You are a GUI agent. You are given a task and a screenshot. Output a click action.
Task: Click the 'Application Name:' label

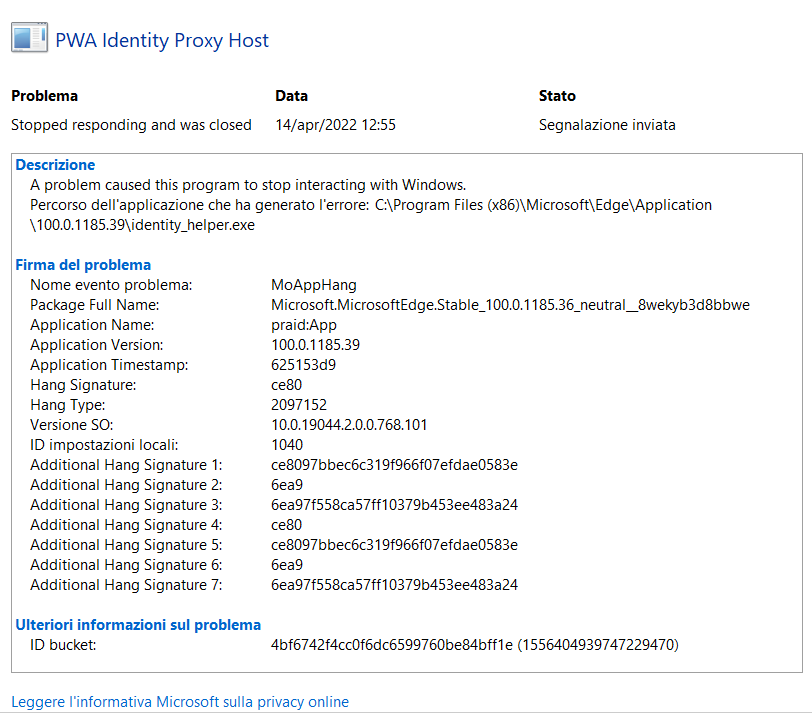[92, 325]
